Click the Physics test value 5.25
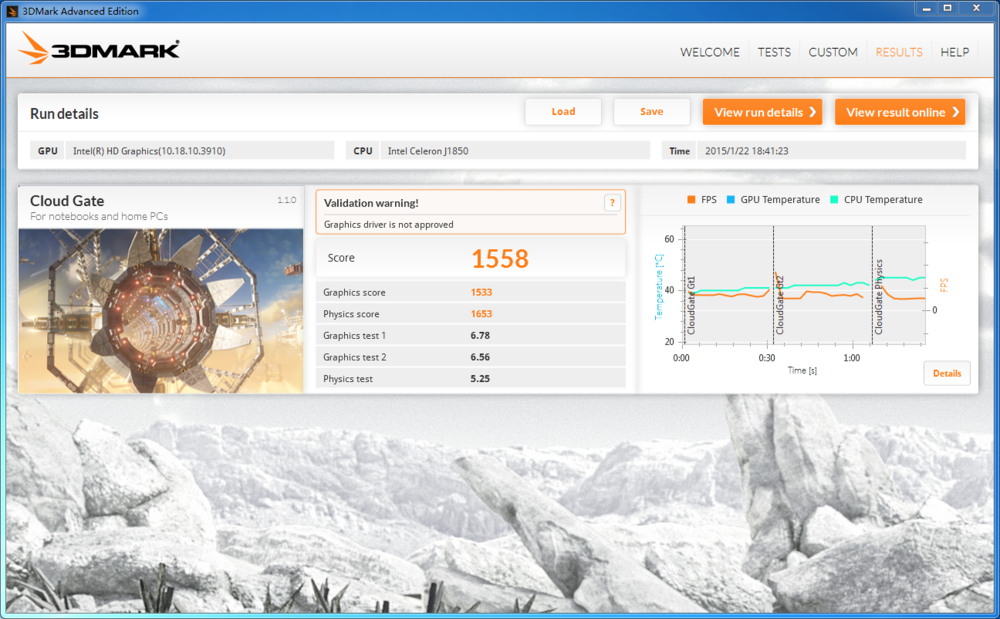 point(480,379)
